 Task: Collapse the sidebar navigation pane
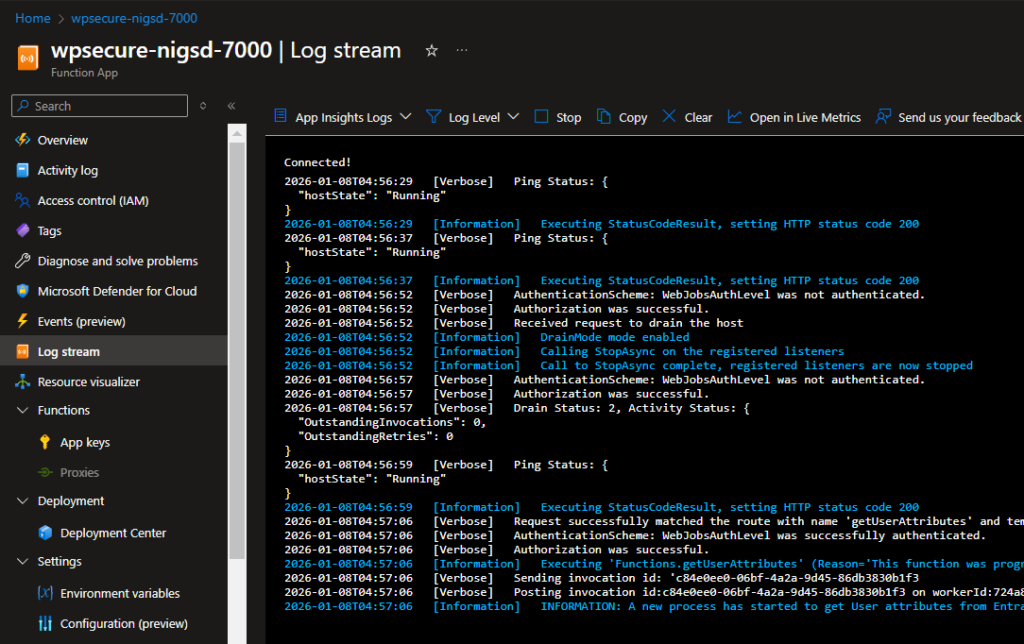click(231, 106)
